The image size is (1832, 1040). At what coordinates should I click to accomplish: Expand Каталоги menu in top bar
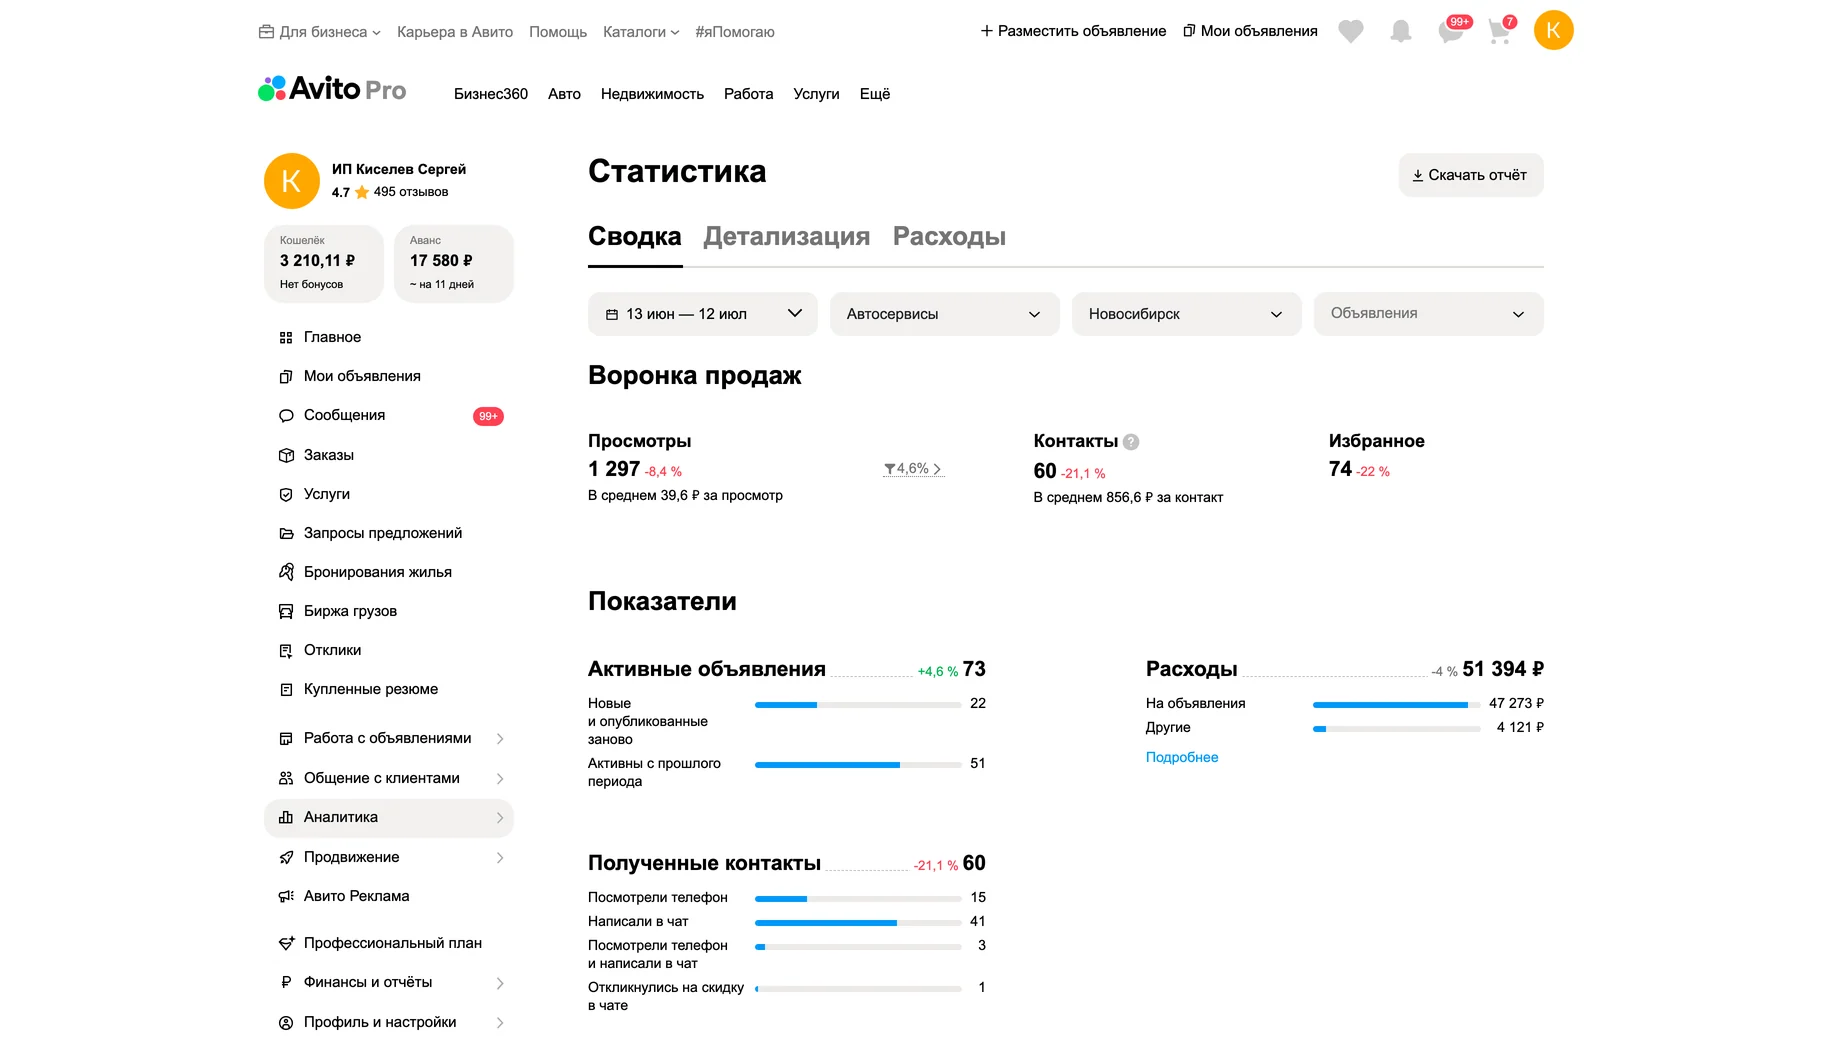pyautogui.click(x=641, y=32)
